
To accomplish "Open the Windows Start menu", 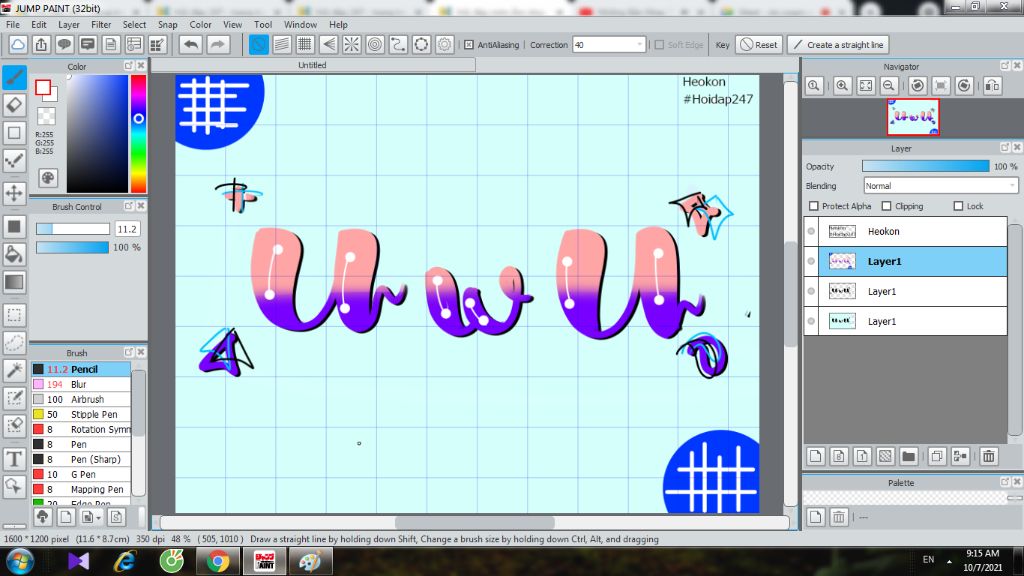I will (x=19, y=561).
